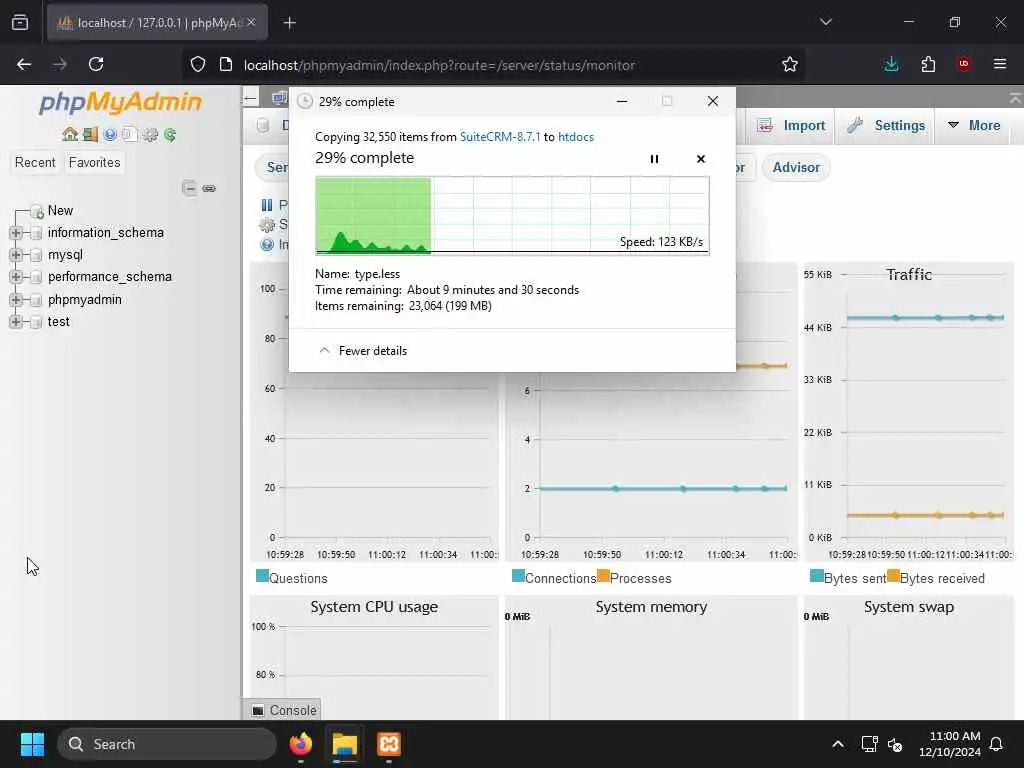This screenshot has width=1024, height=768.
Task: Open the More dropdown menu
Action: point(974,125)
